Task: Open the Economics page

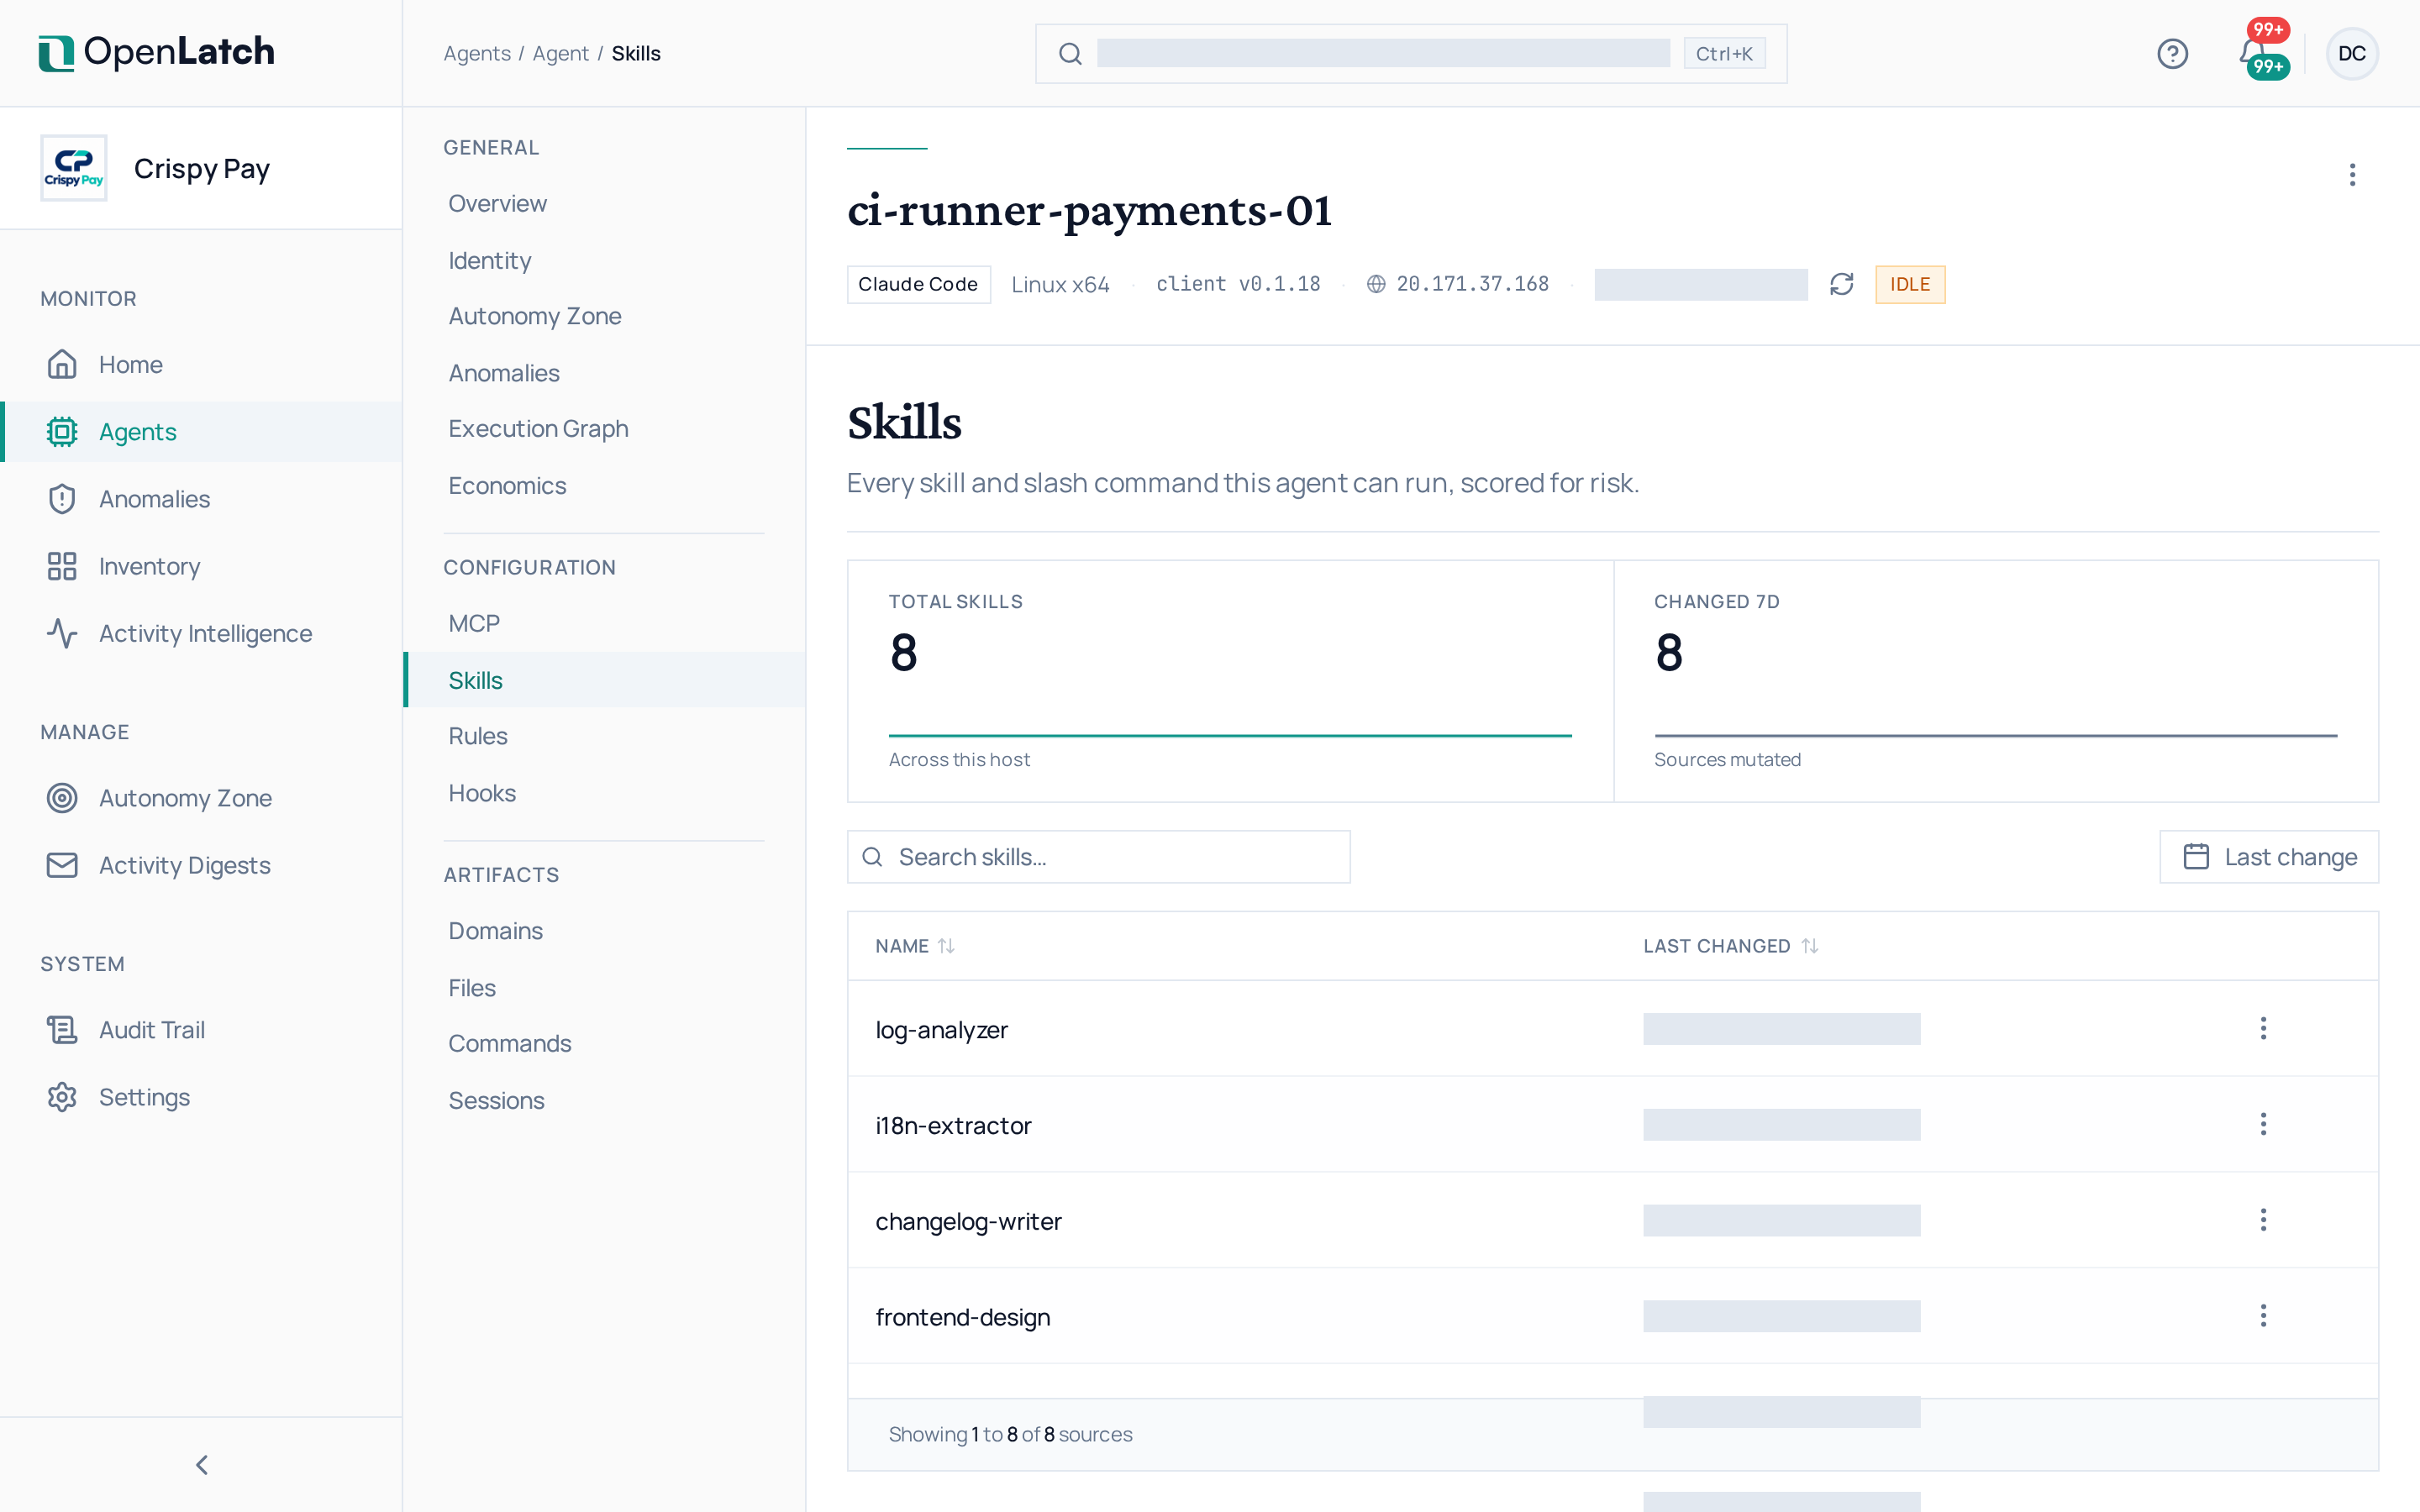Action: [x=507, y=485]
